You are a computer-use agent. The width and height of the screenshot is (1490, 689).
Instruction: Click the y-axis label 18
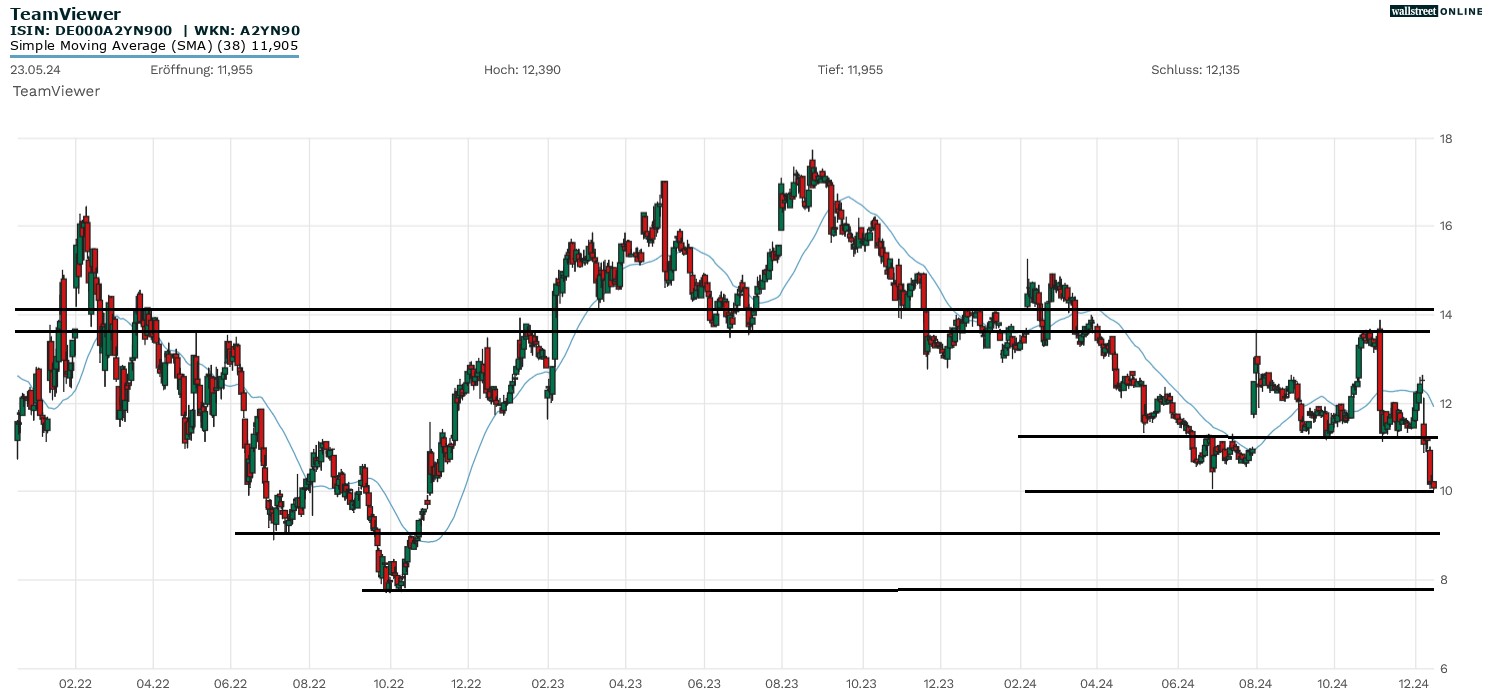[x=1445, y=138]
